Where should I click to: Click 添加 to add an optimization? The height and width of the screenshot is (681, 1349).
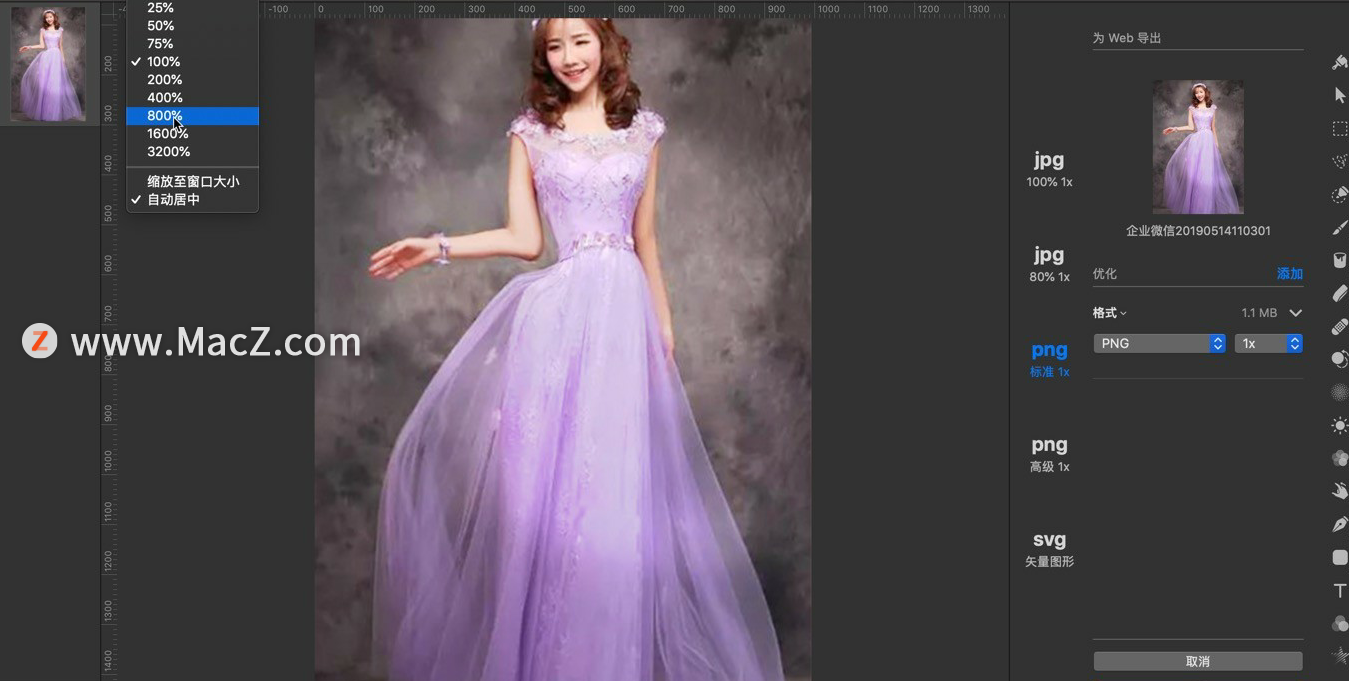tap(1290, 274)
